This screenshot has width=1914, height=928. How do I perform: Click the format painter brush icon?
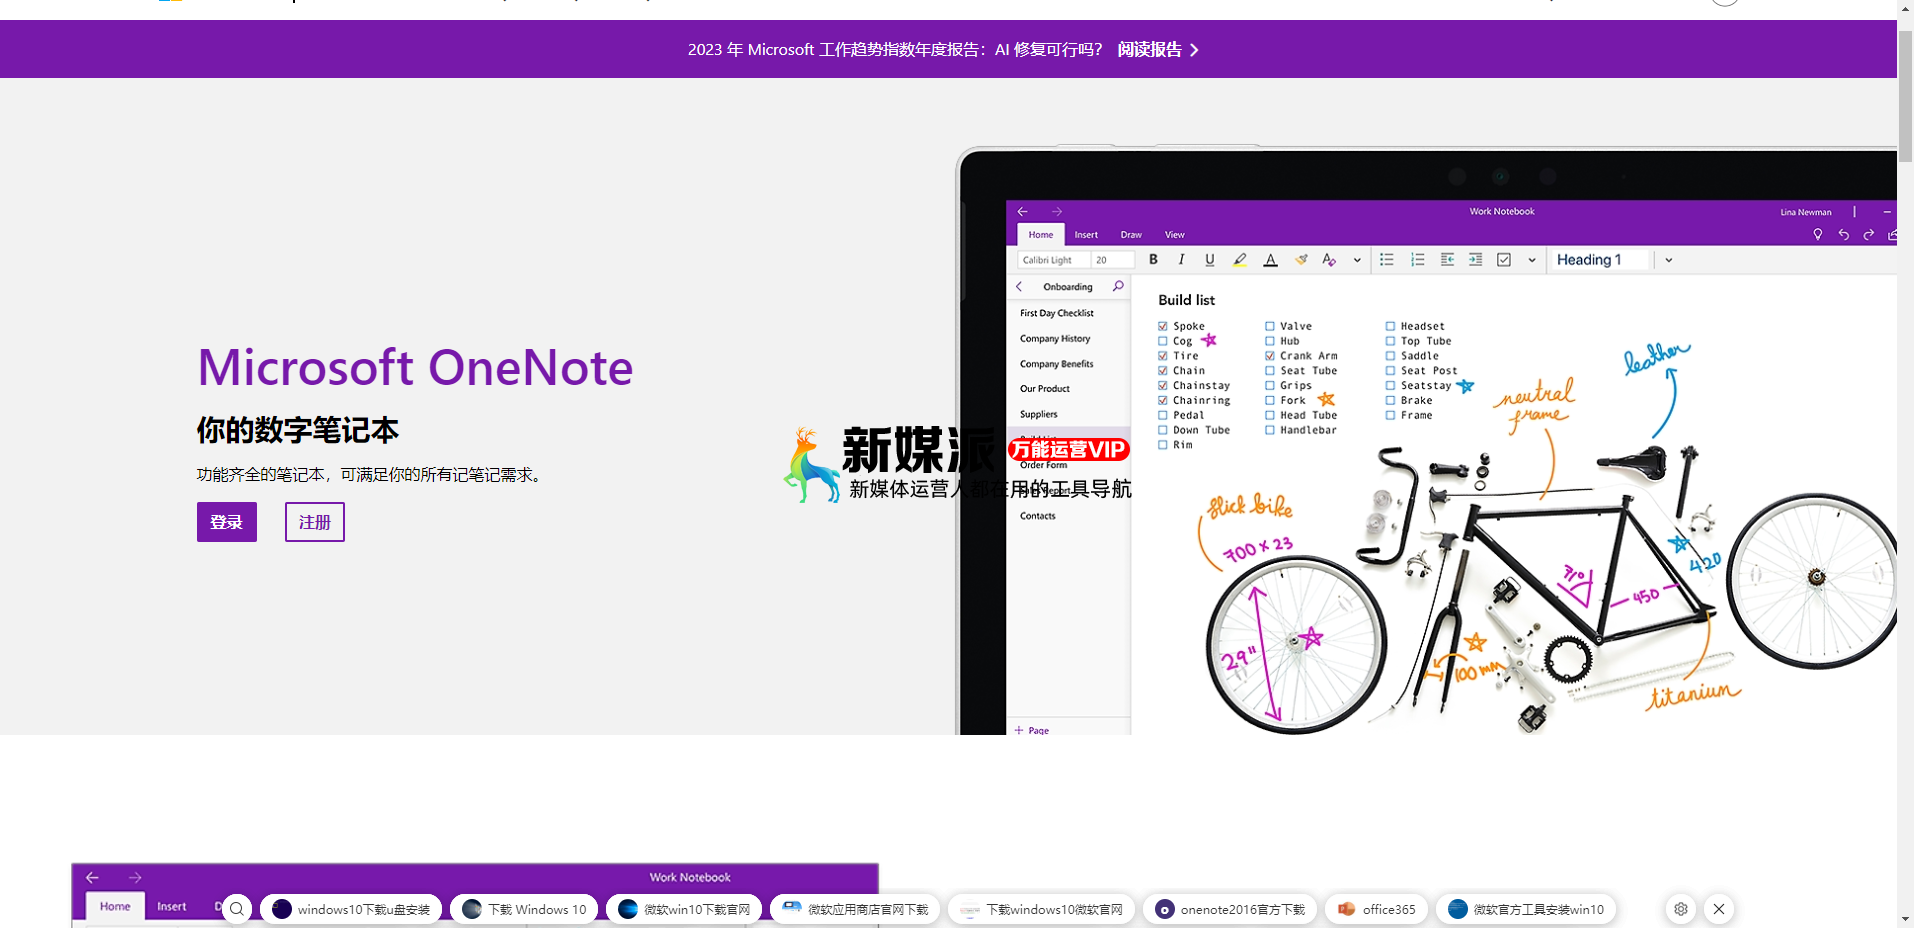(1301, 259)
